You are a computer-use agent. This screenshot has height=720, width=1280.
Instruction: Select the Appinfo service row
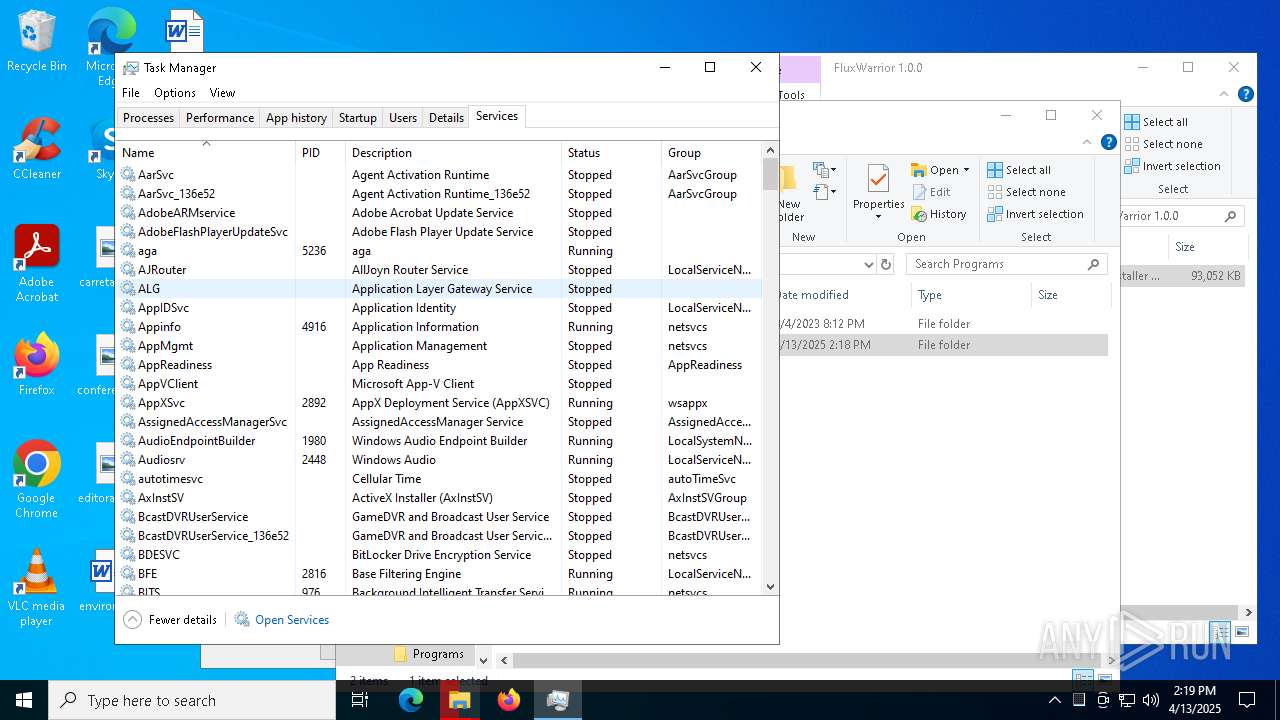439,327
